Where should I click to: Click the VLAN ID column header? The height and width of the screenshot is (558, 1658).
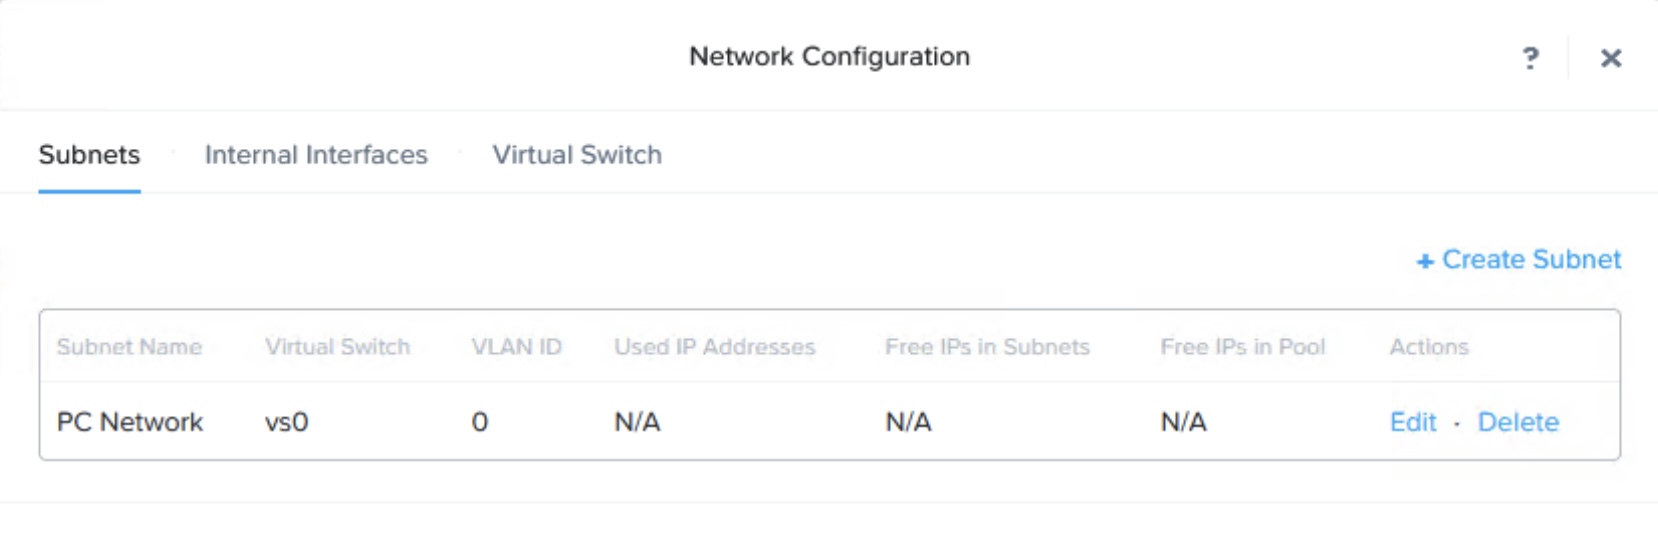tap(516, 347)
